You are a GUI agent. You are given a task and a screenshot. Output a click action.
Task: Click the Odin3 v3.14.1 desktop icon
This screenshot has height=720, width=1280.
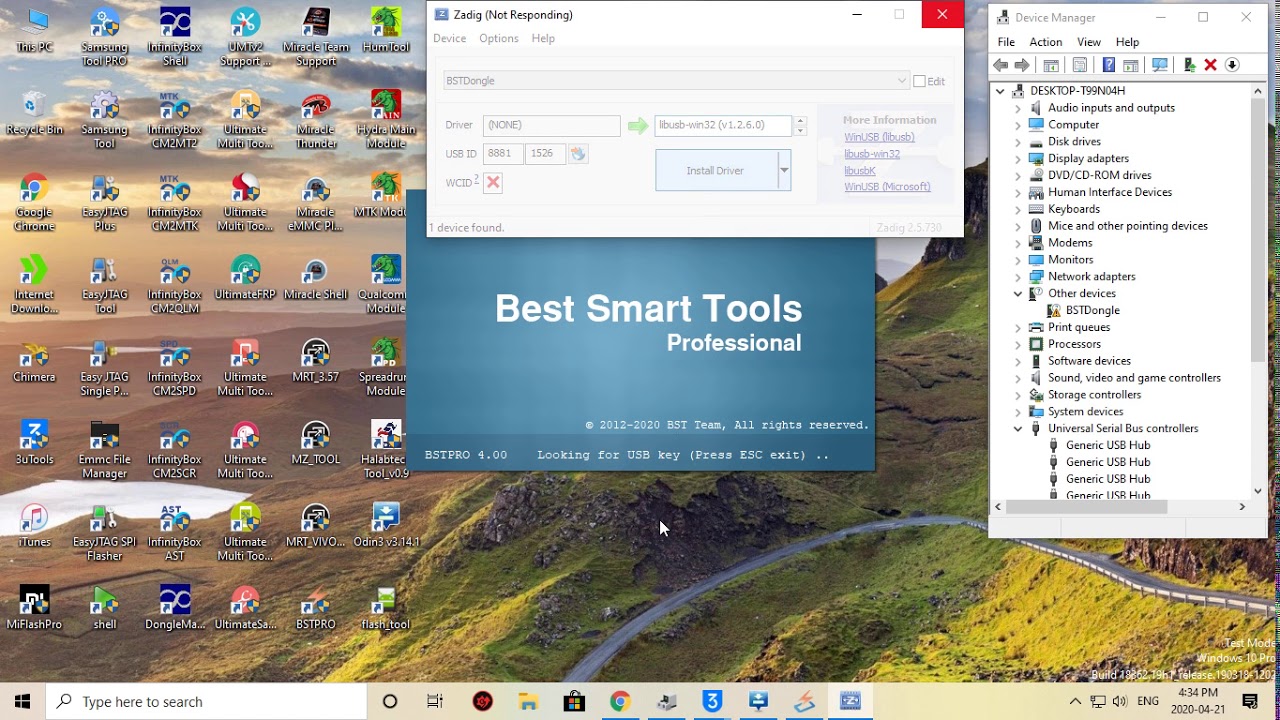click(386, 525)
